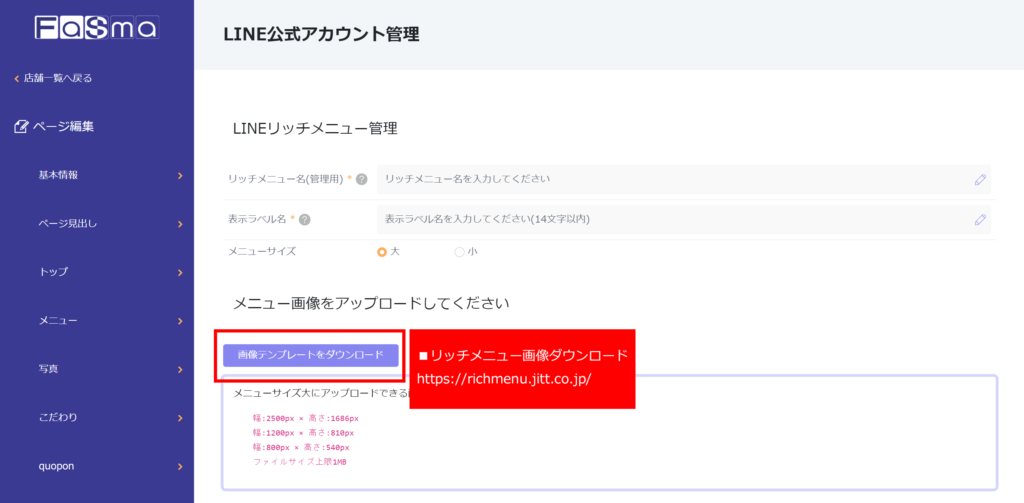Viewport: 1024px width, 503px height.
Task: Expand the ページ見出し sidebar arrow
Action: 180,224
